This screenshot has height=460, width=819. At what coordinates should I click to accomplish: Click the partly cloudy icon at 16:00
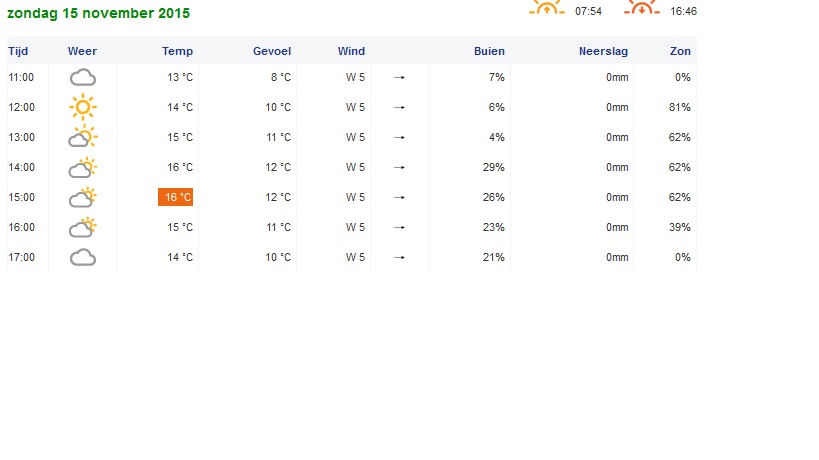click(x=83, y=227)
